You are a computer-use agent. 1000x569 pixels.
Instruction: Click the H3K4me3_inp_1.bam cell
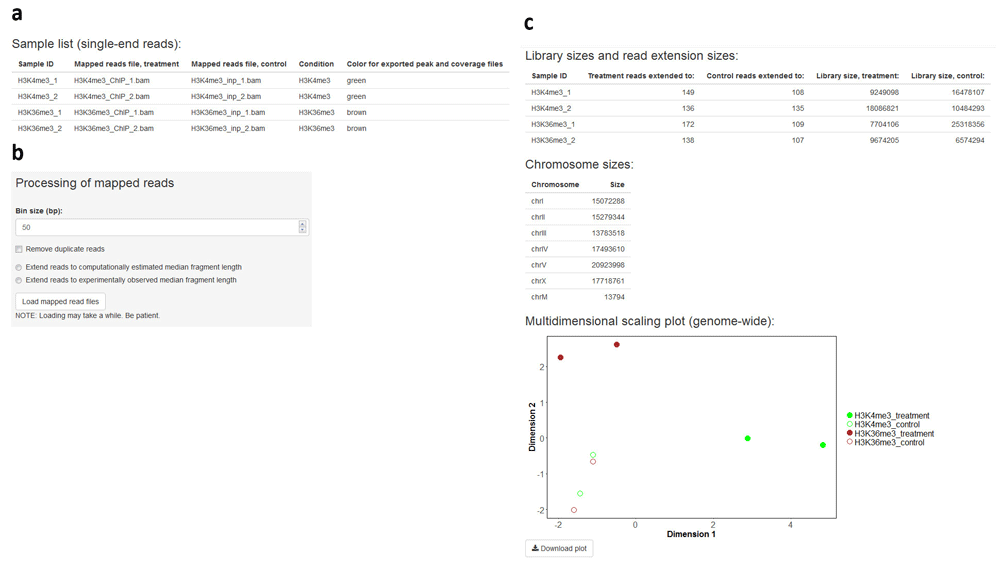(226, 81)
